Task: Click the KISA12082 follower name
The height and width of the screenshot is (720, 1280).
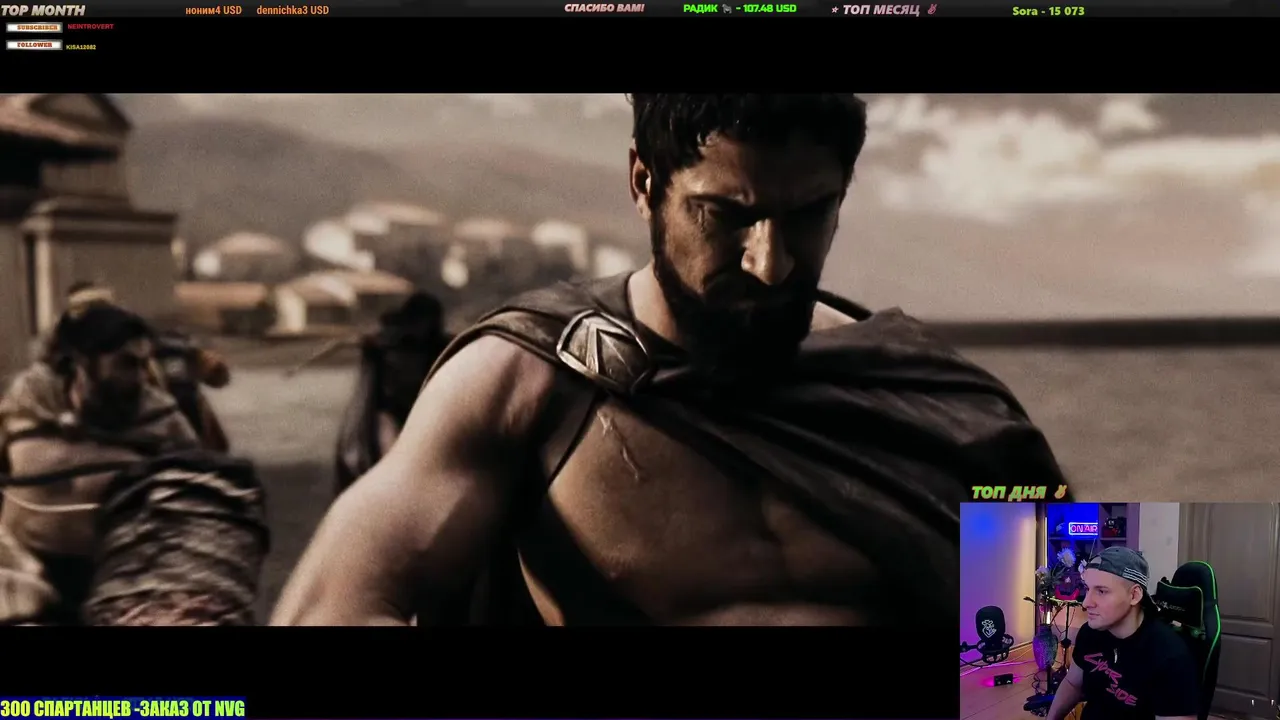Action: tap(81, 47)
